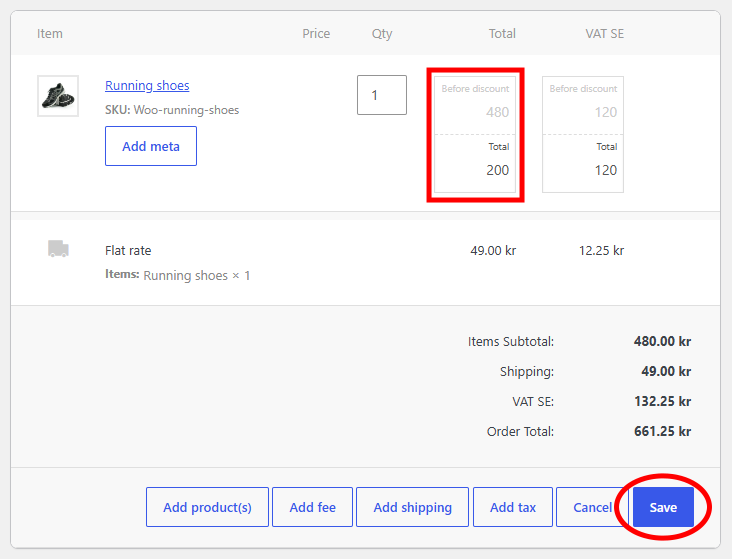Click the Price column header
Image resolution: width=732 pixels, height=559 pixels.
[x=316, y=34]
